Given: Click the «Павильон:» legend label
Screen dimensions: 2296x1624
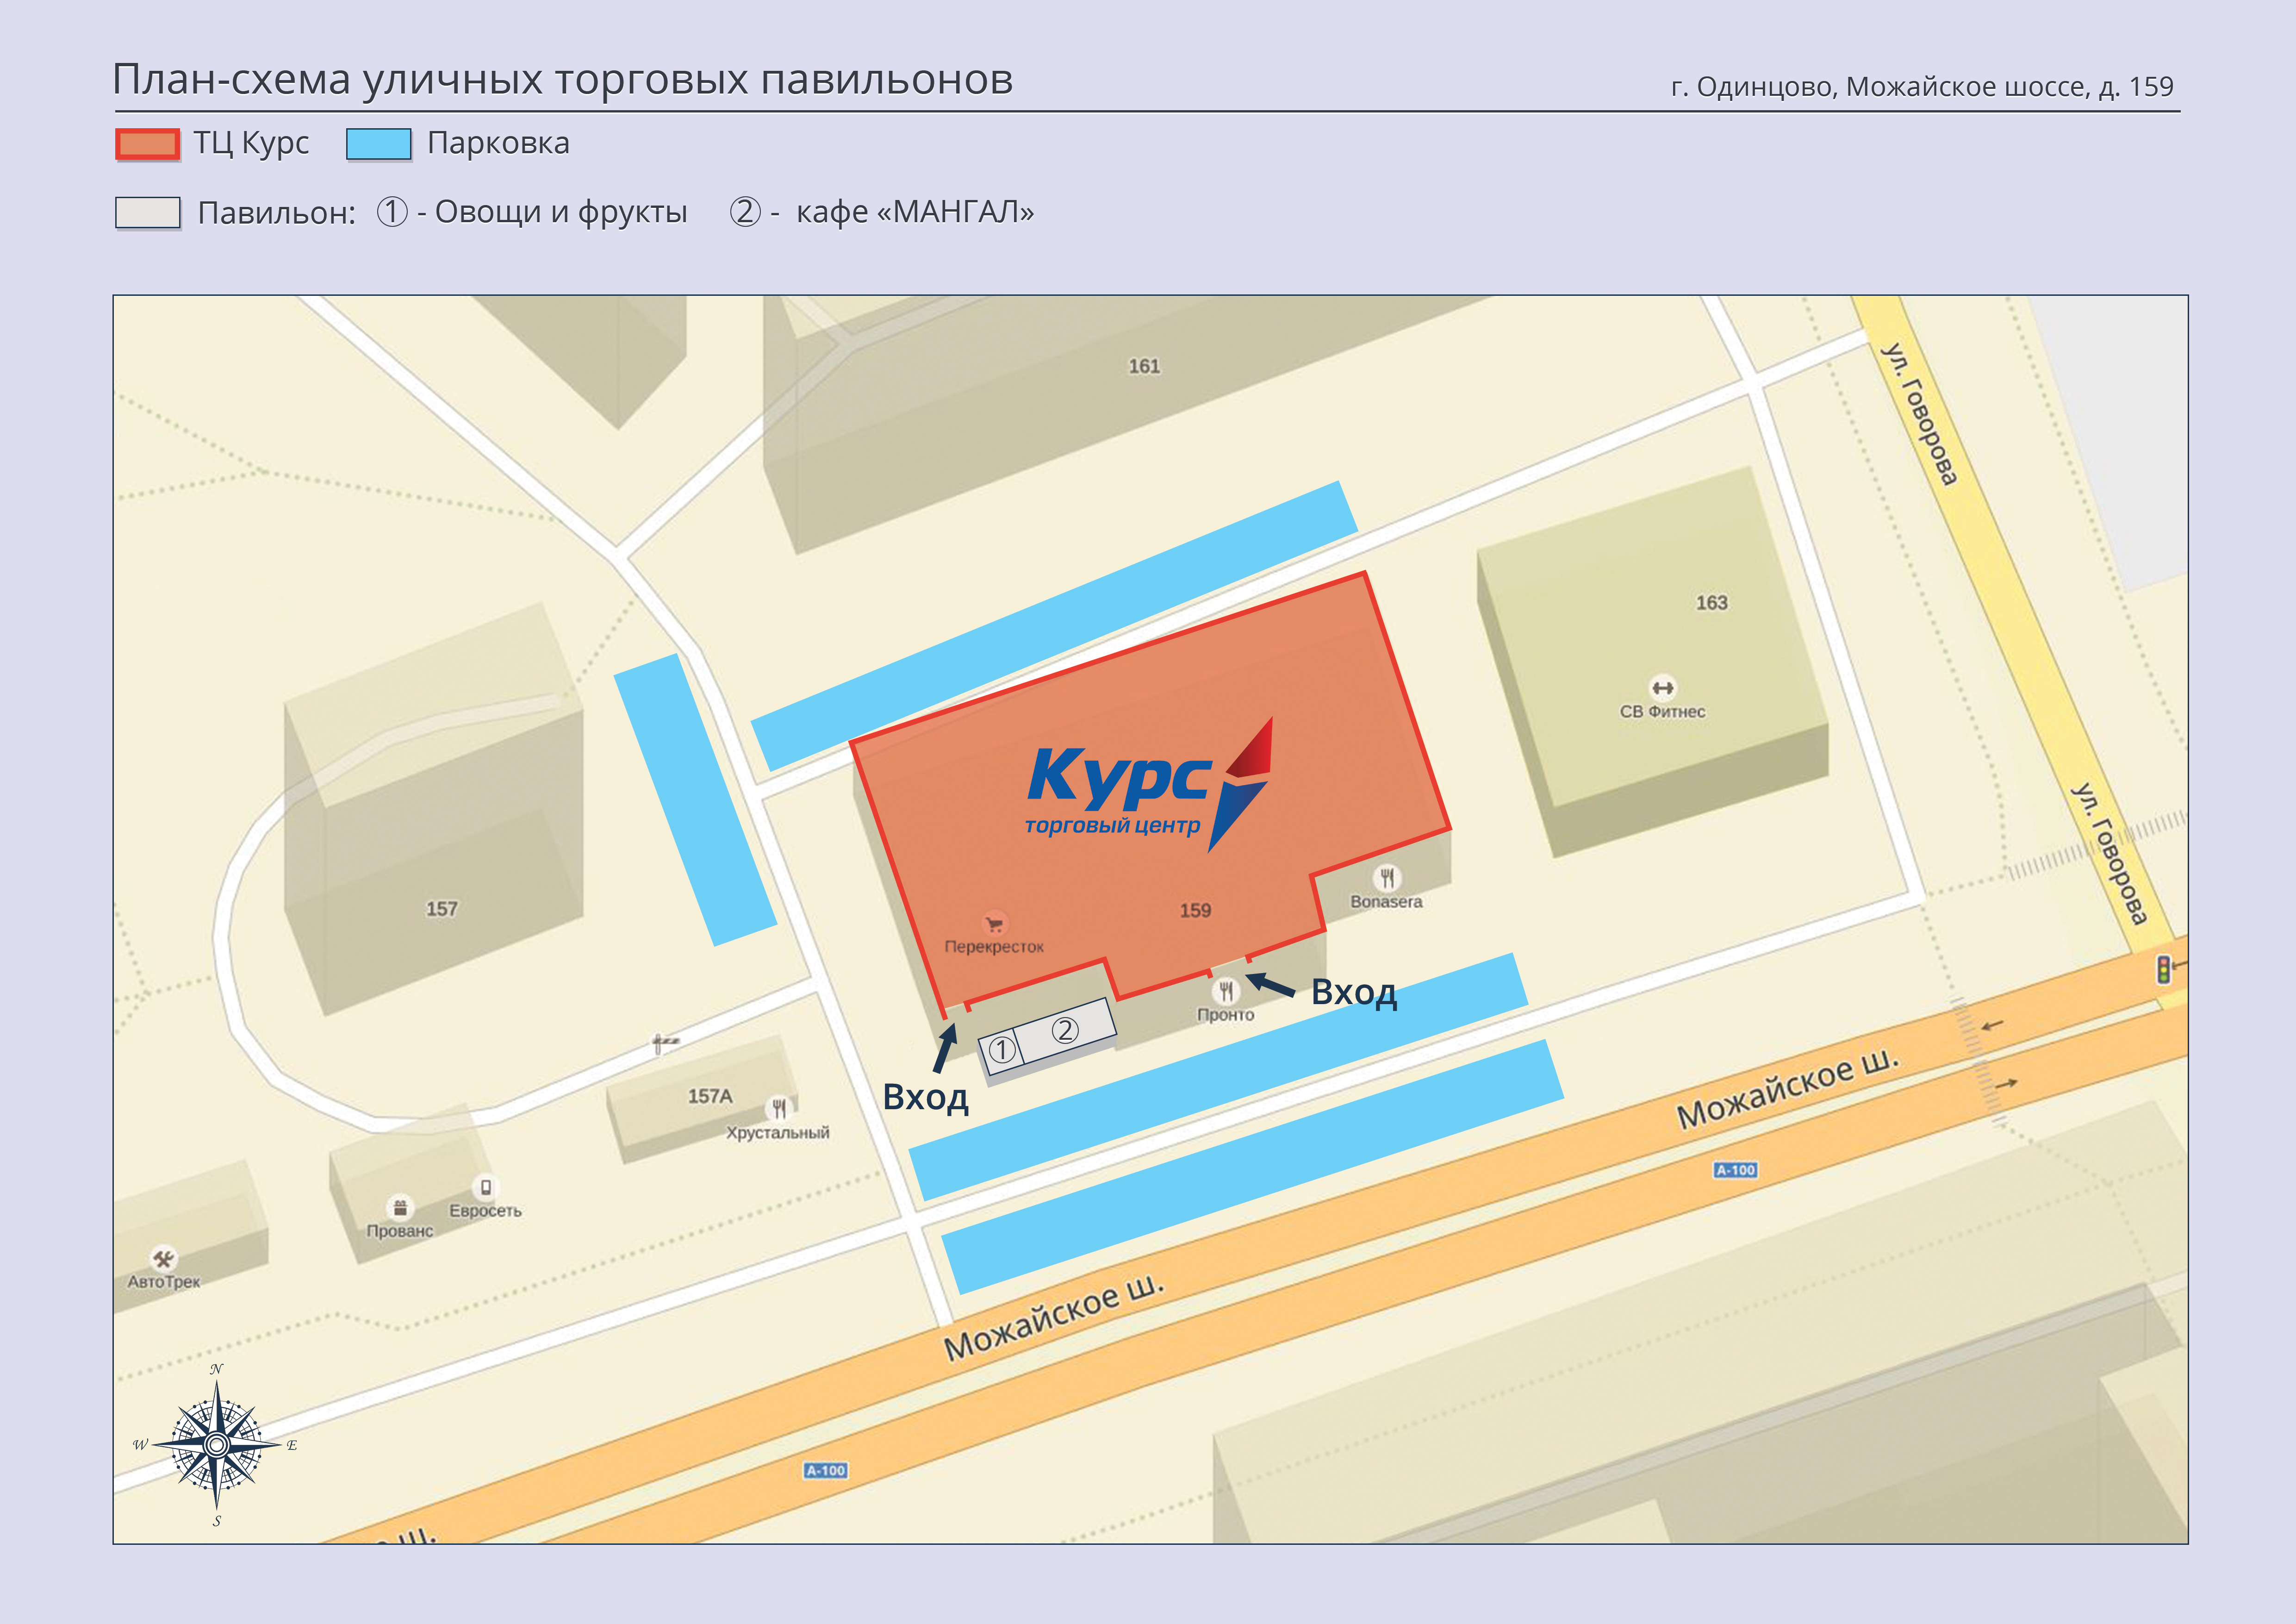Looking at the screenshot, I should [277, 213].
